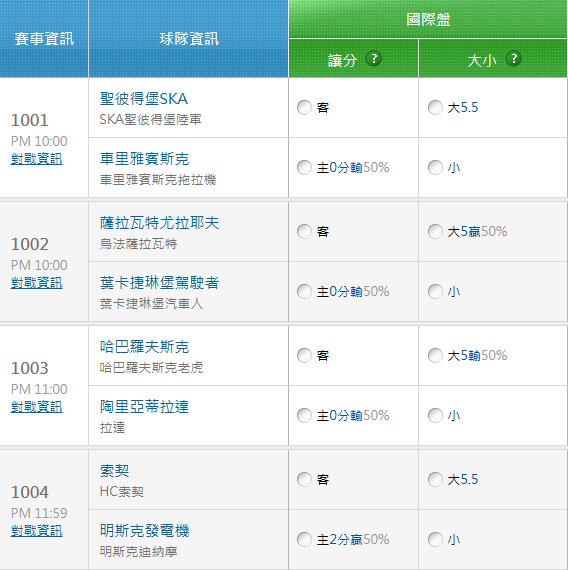Open 對戰資訊 link for match 1002
The height and width of the screenshot is (570, 568).
pos(37,283)
